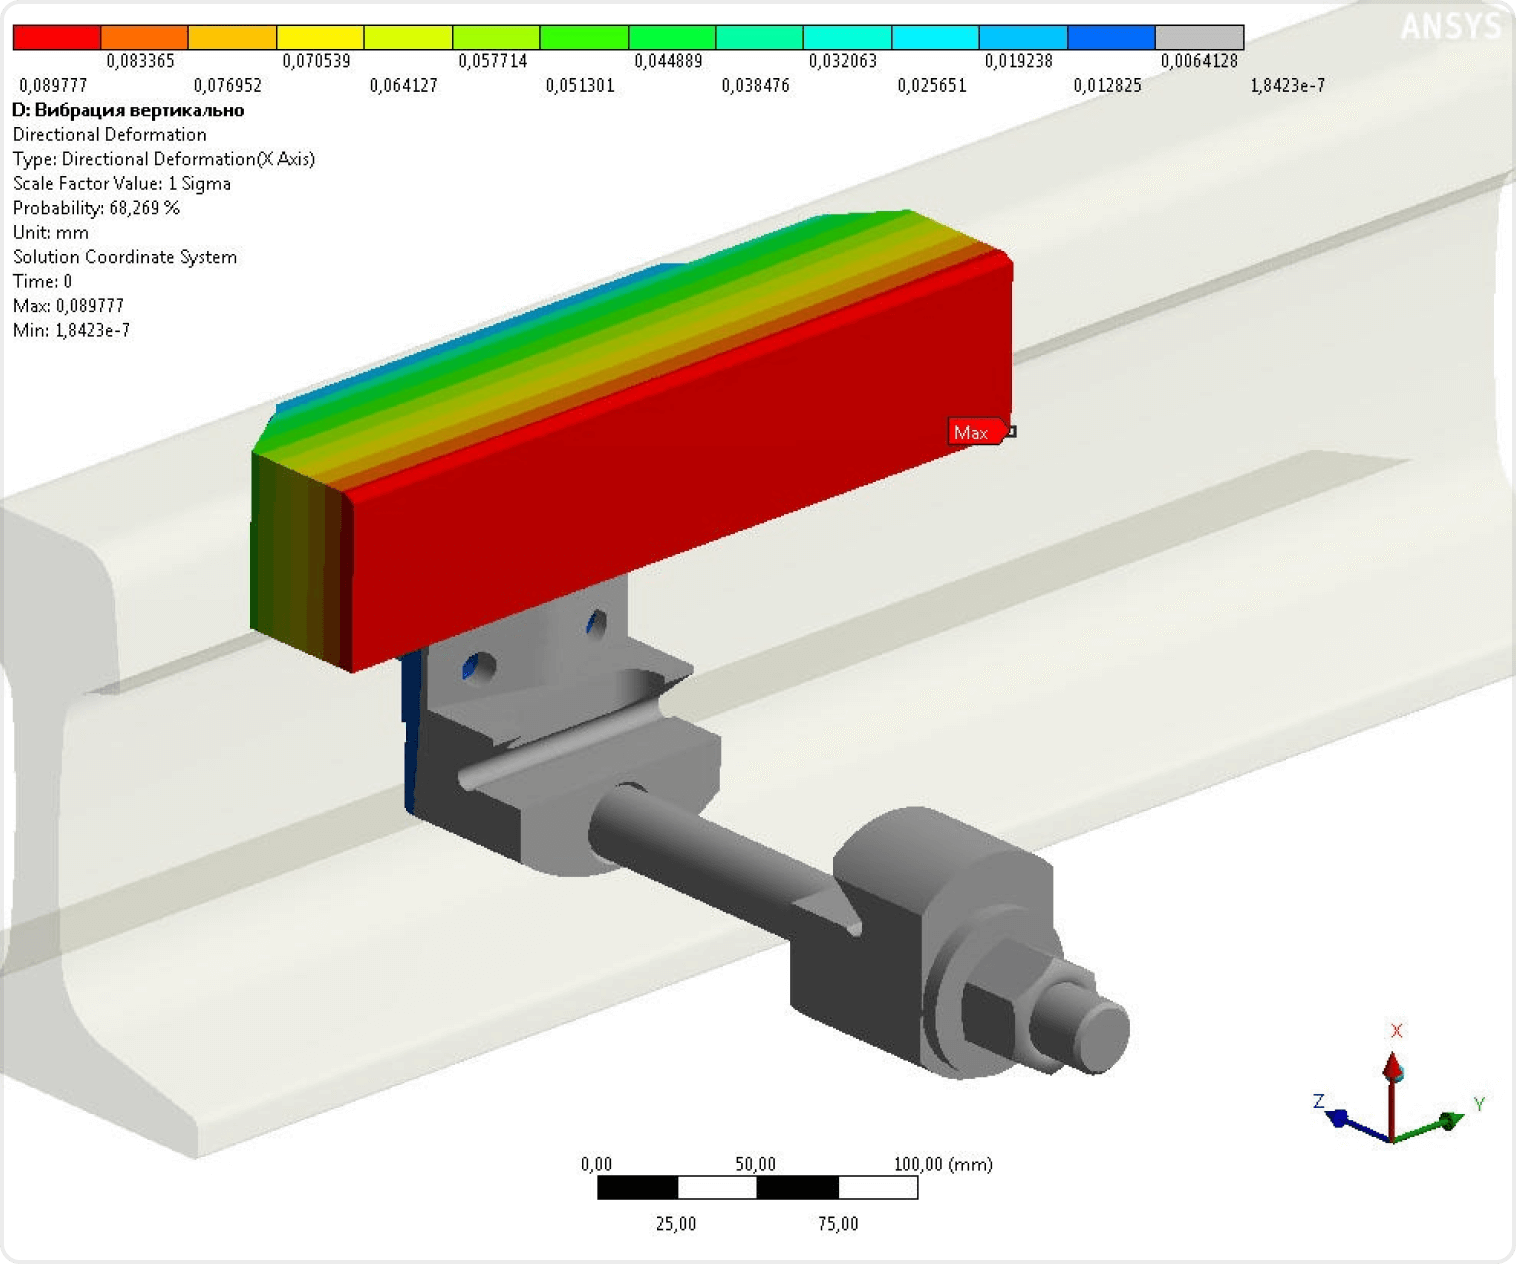Click the Max probe label
Image resolution: width=1516 pixels, height=1264 pixels.
click(977, 432)
